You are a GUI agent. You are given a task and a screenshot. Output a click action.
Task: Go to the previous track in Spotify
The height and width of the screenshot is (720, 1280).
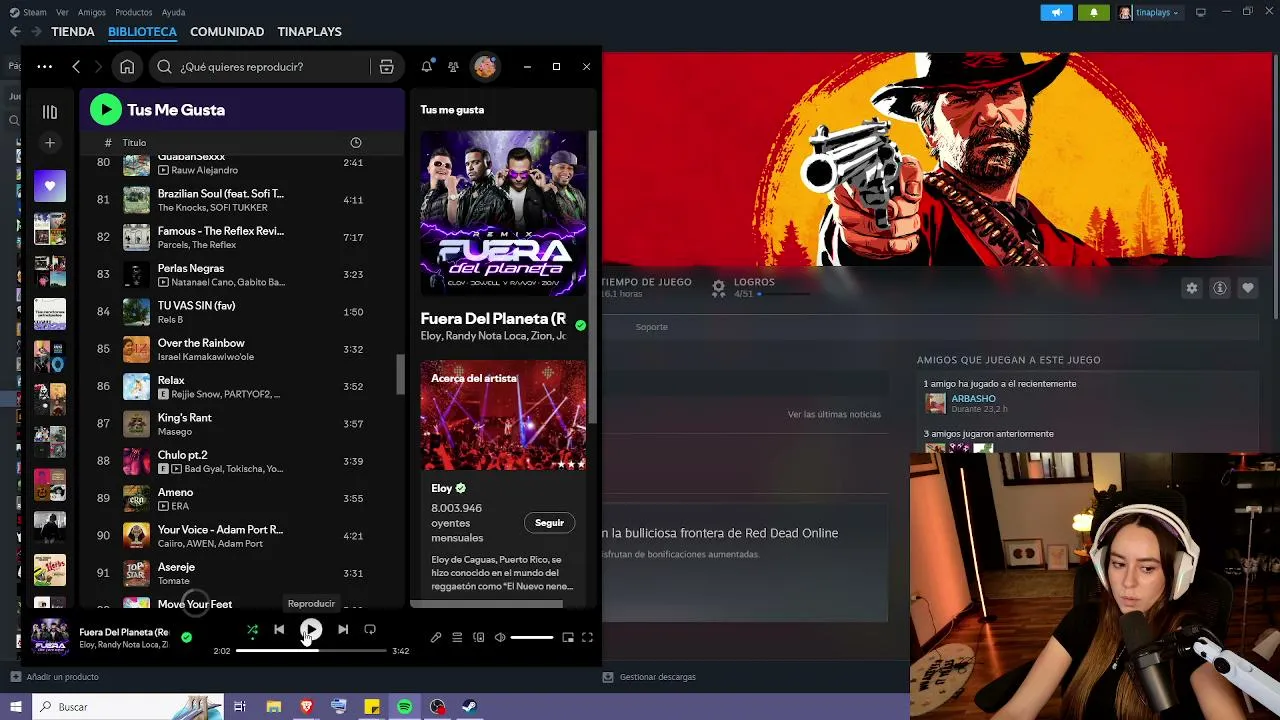279,629
